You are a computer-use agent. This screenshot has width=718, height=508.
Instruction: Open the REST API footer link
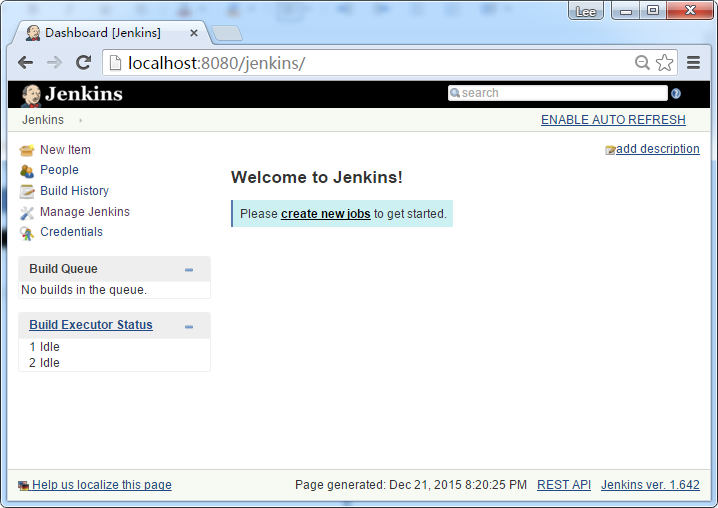point(563,485)
